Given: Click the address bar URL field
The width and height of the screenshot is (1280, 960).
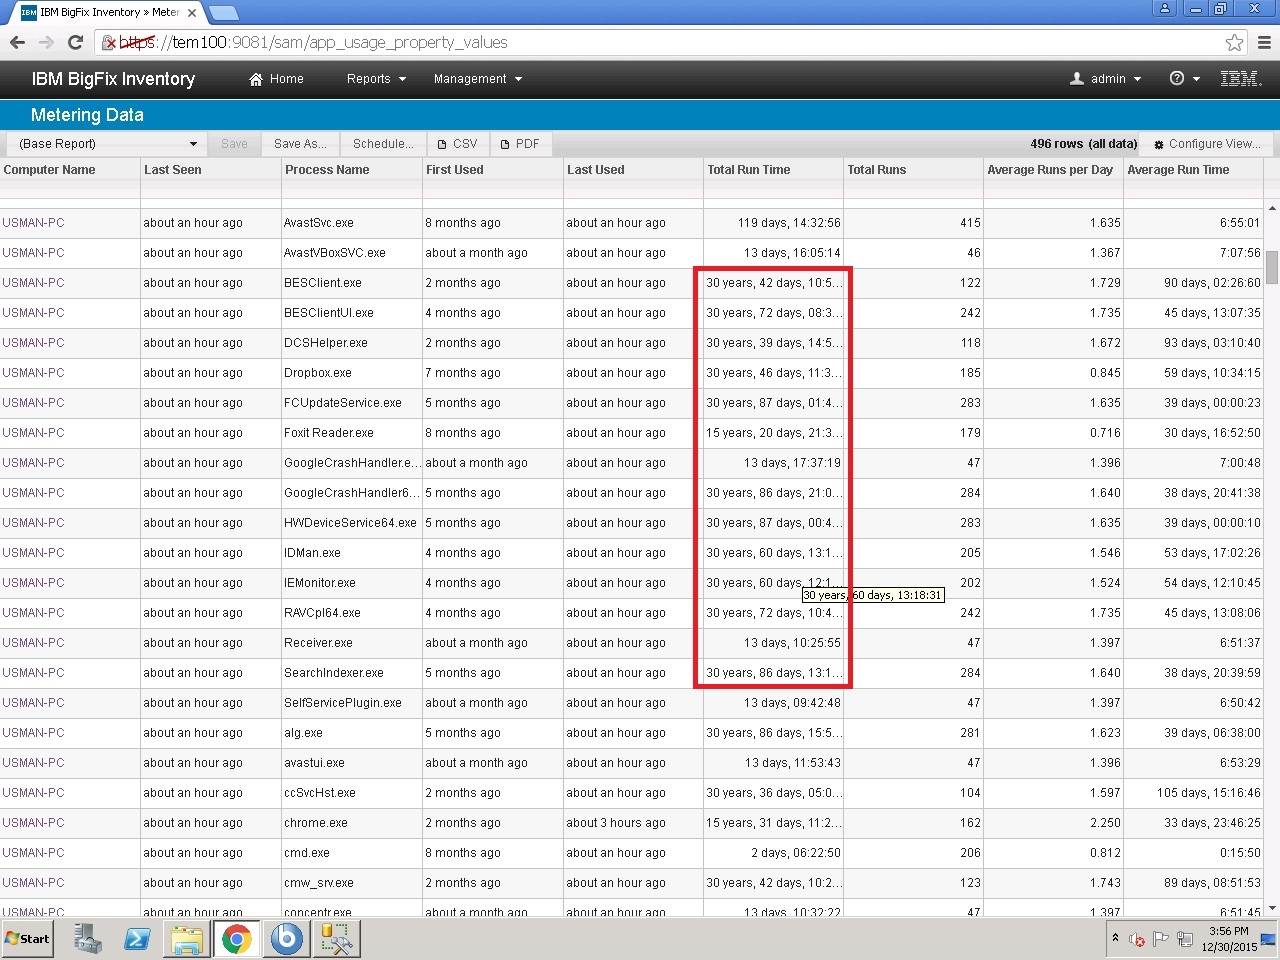Looking at the screenshot, I should [x=660, y=42].
